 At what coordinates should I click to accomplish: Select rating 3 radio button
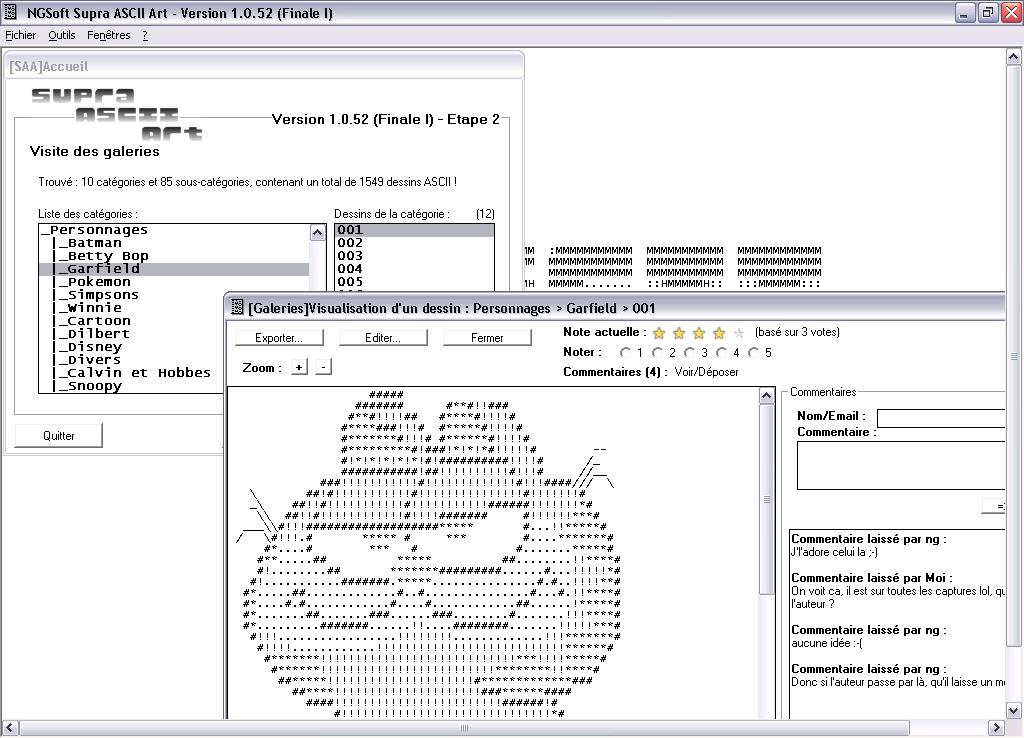(x=689, y=353)
